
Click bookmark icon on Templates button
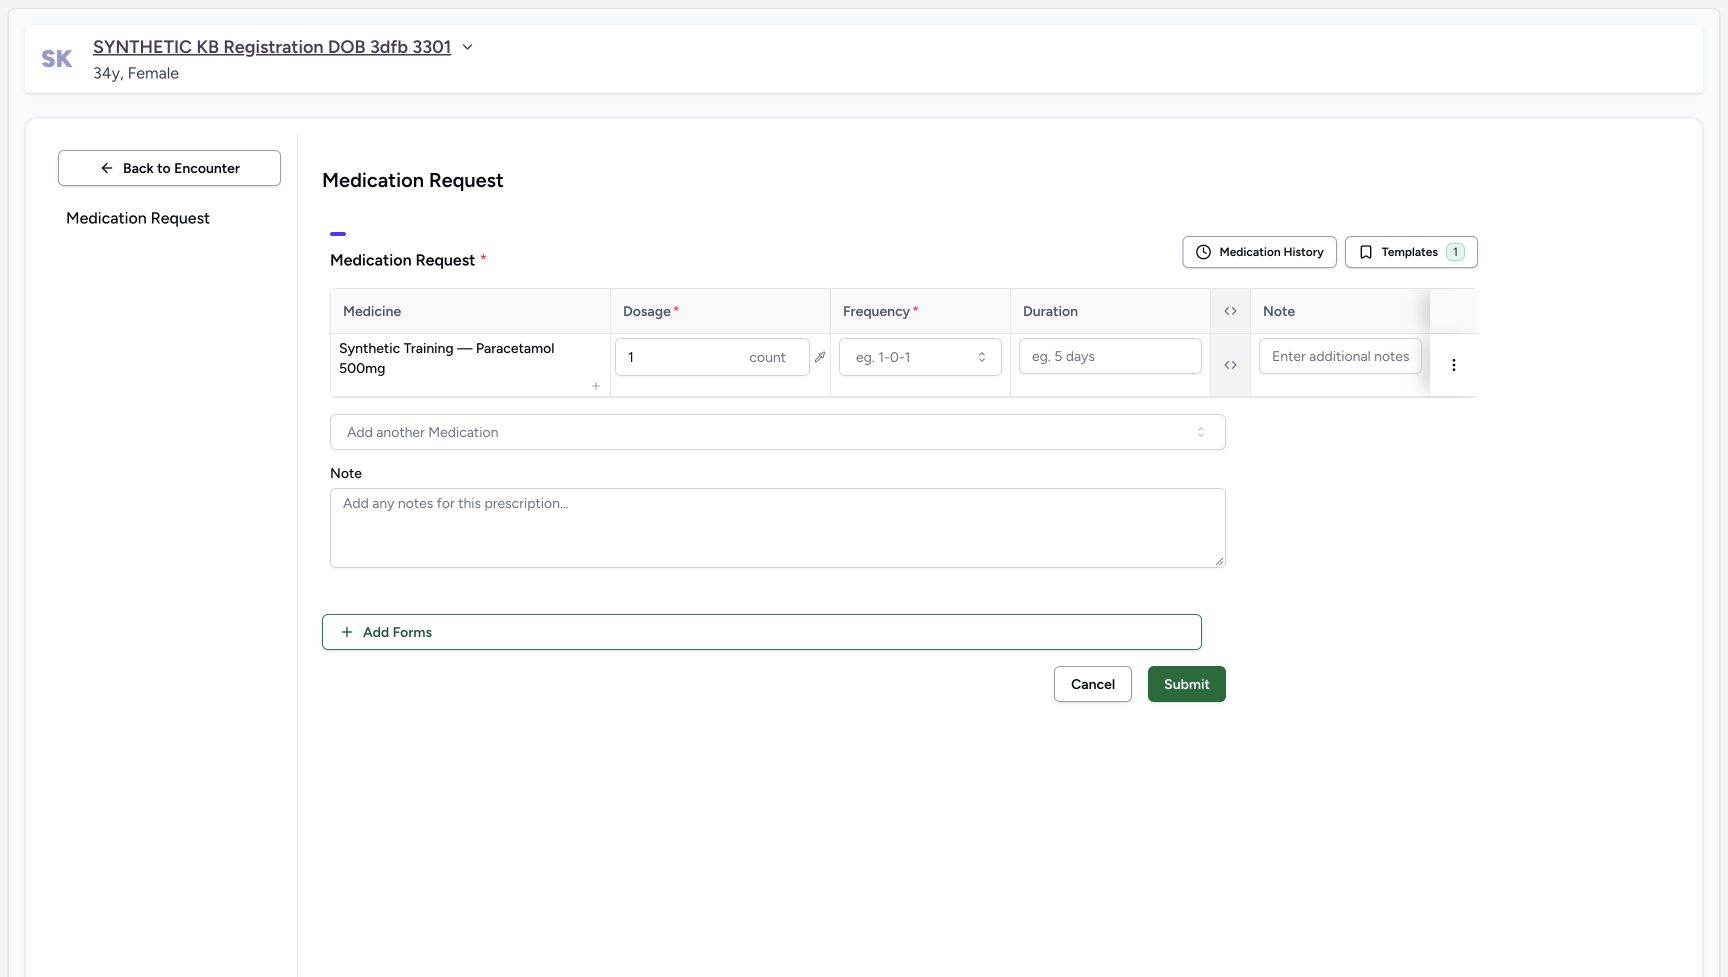pyautogui.click(x=1366, y=252)
